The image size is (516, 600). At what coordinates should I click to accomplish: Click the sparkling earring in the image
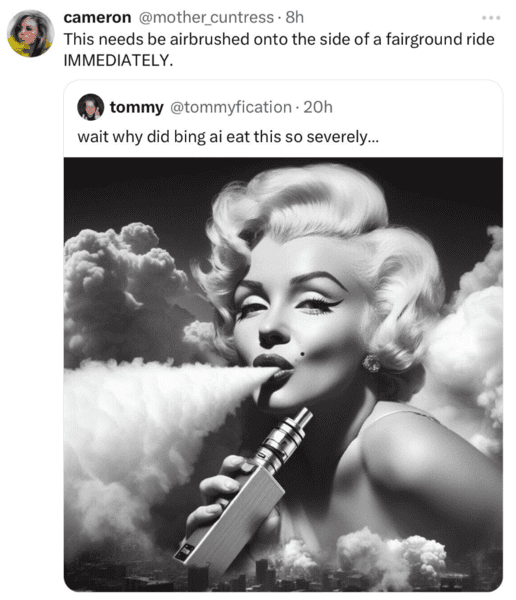371,363
